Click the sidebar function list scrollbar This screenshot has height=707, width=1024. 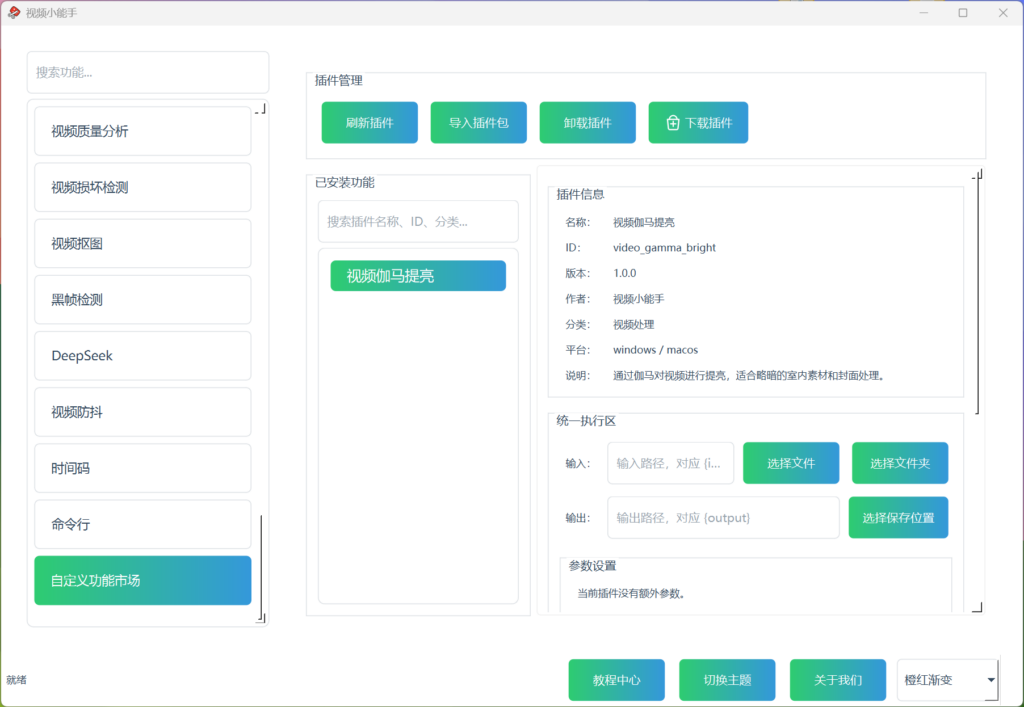(261, 565)
